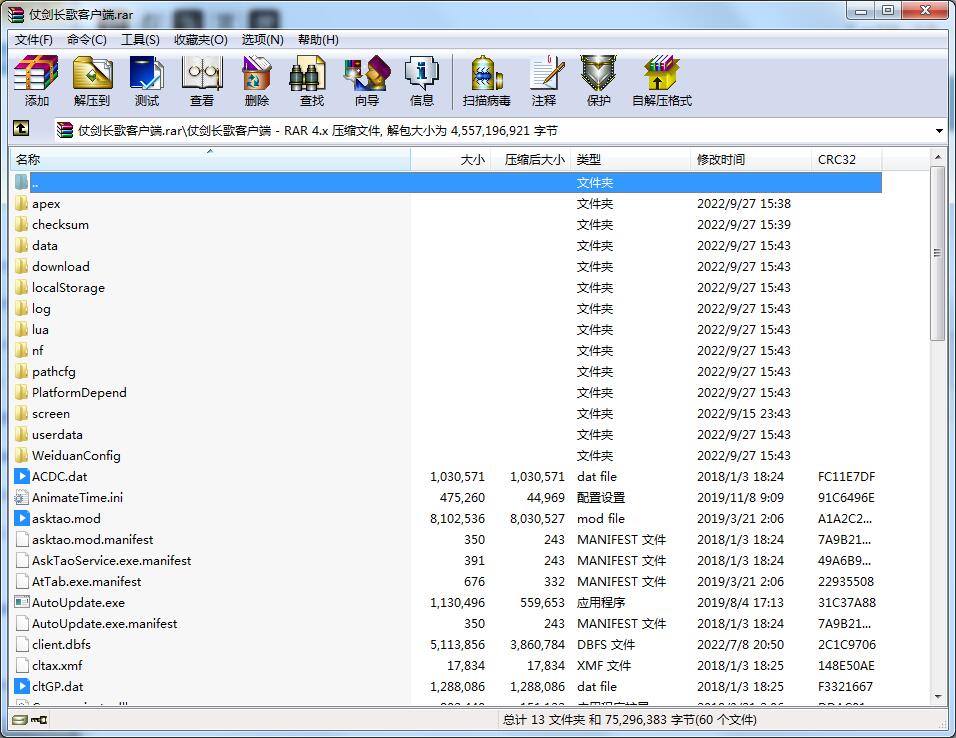Select the cltGP.dat file icon
This screenshot has height=738, width=956.
21,686
